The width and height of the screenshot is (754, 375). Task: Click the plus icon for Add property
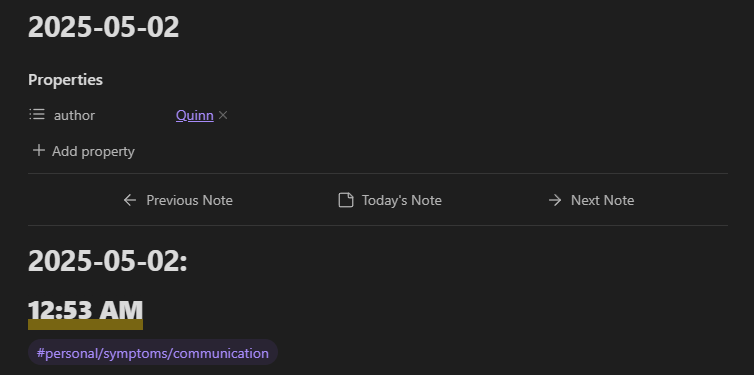point(38,150)
